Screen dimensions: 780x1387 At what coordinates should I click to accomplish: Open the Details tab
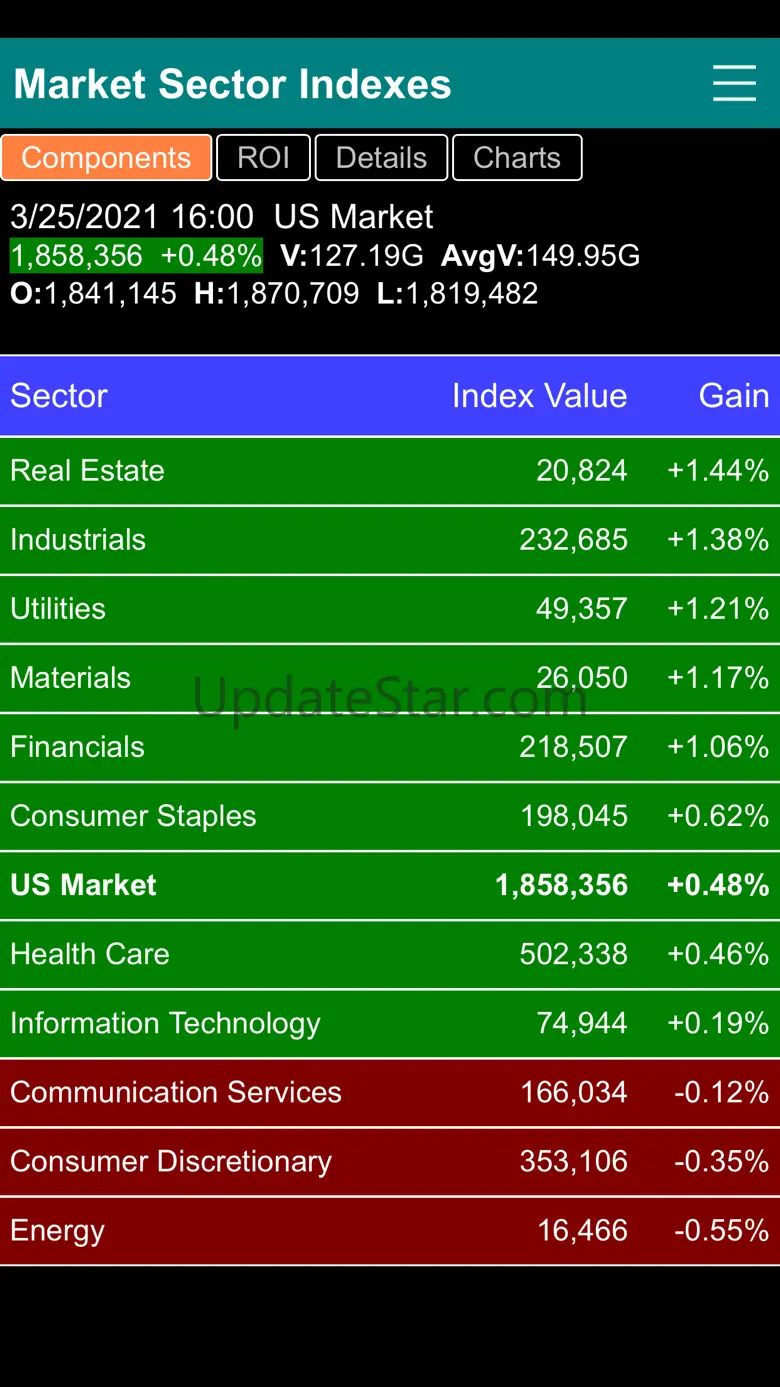[x=381, y=158]
